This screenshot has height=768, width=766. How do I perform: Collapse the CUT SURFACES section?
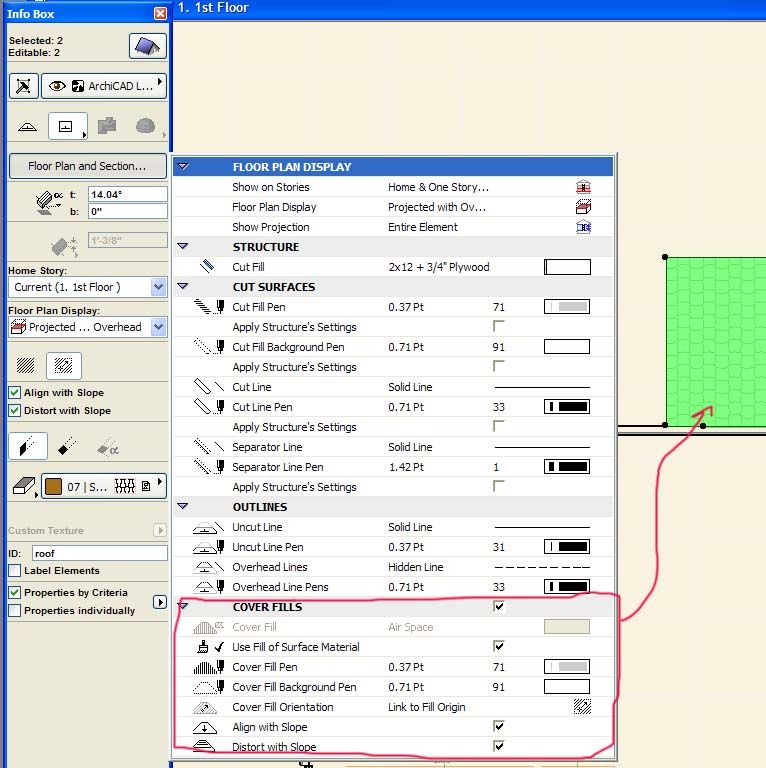tap(183, 286)
